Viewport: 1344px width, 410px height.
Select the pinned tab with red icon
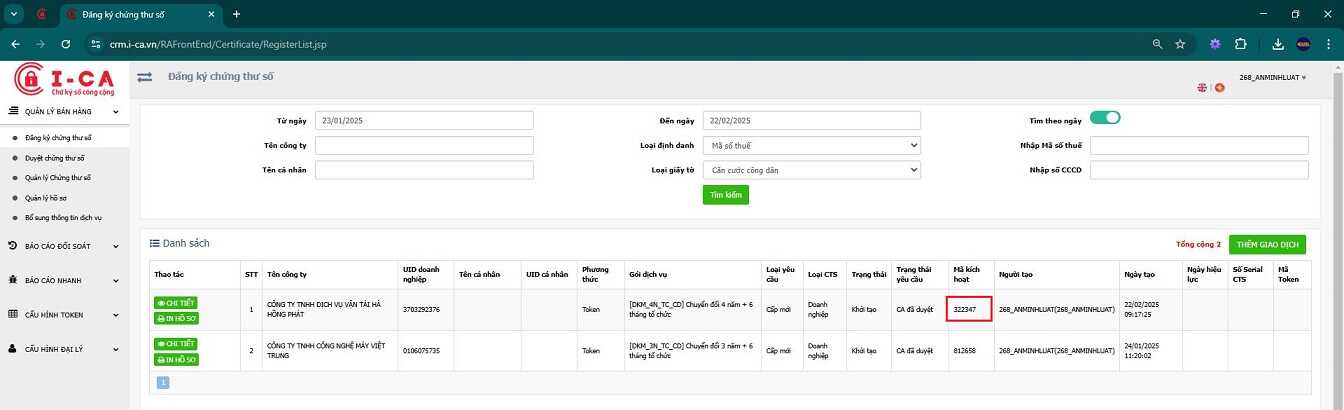pos(41,14)
